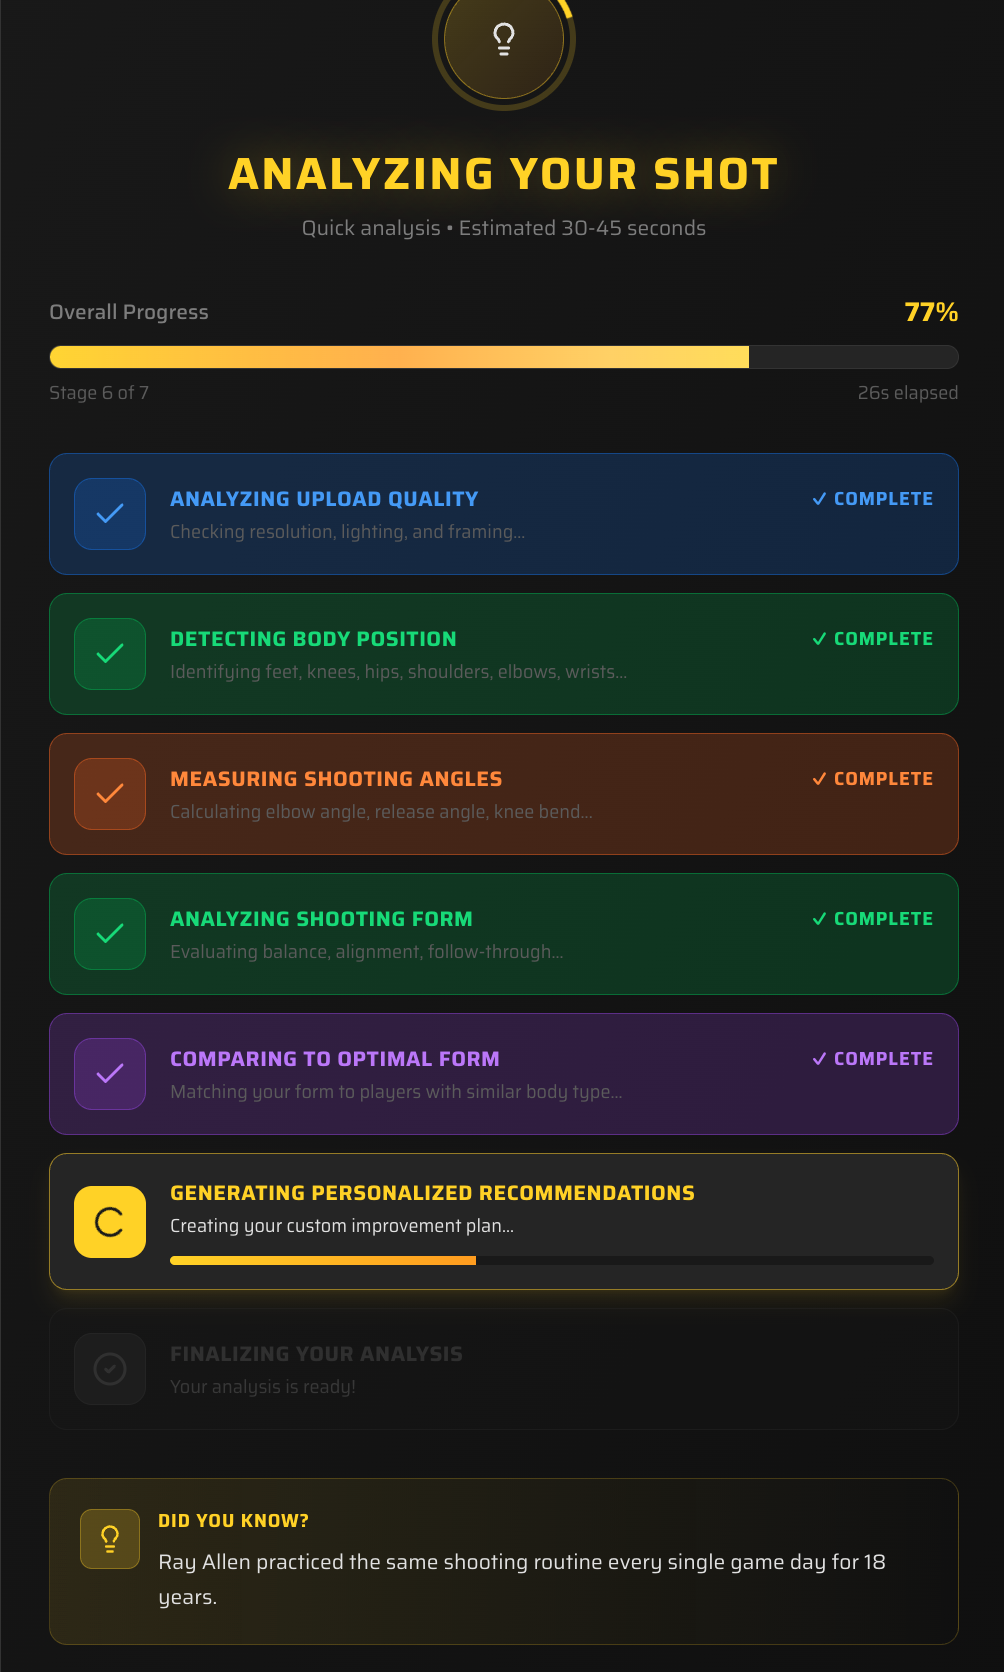Screen dimensions: 1004x1672
Task: Click the yellow spinner icon for recommendations stage
Action: 109,1221
